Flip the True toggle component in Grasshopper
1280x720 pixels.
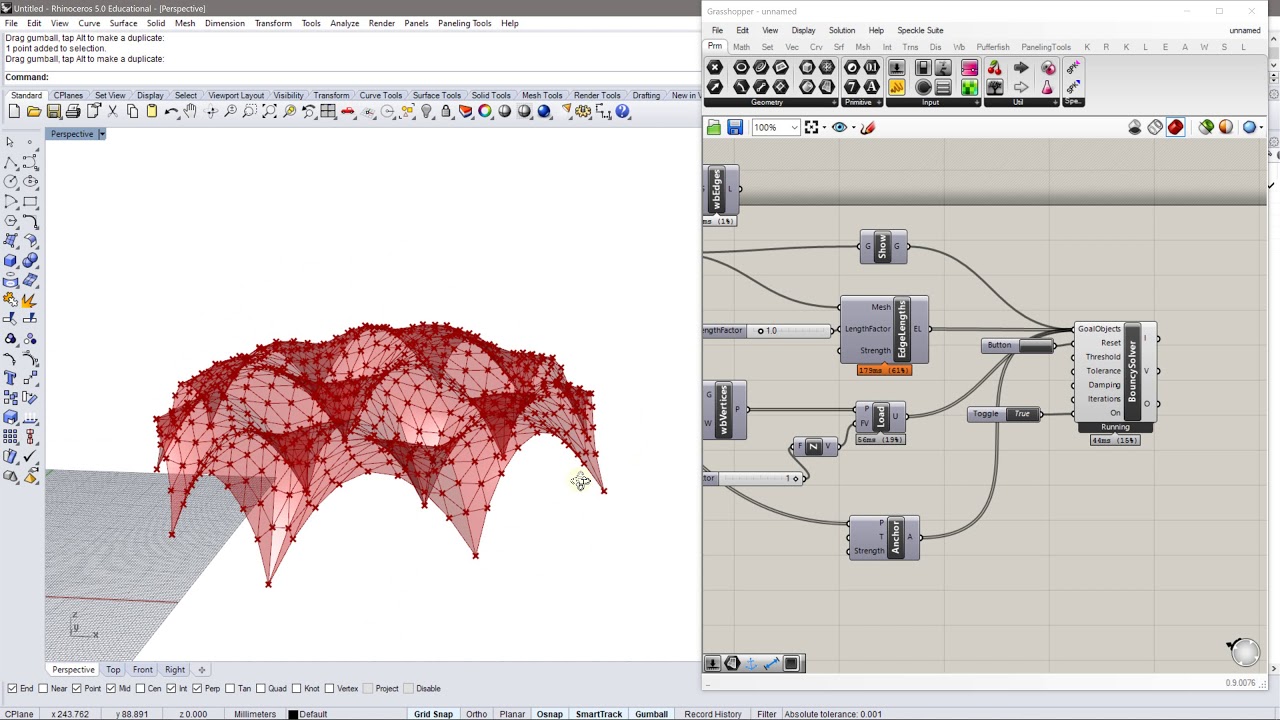(x=1022, y=414)
